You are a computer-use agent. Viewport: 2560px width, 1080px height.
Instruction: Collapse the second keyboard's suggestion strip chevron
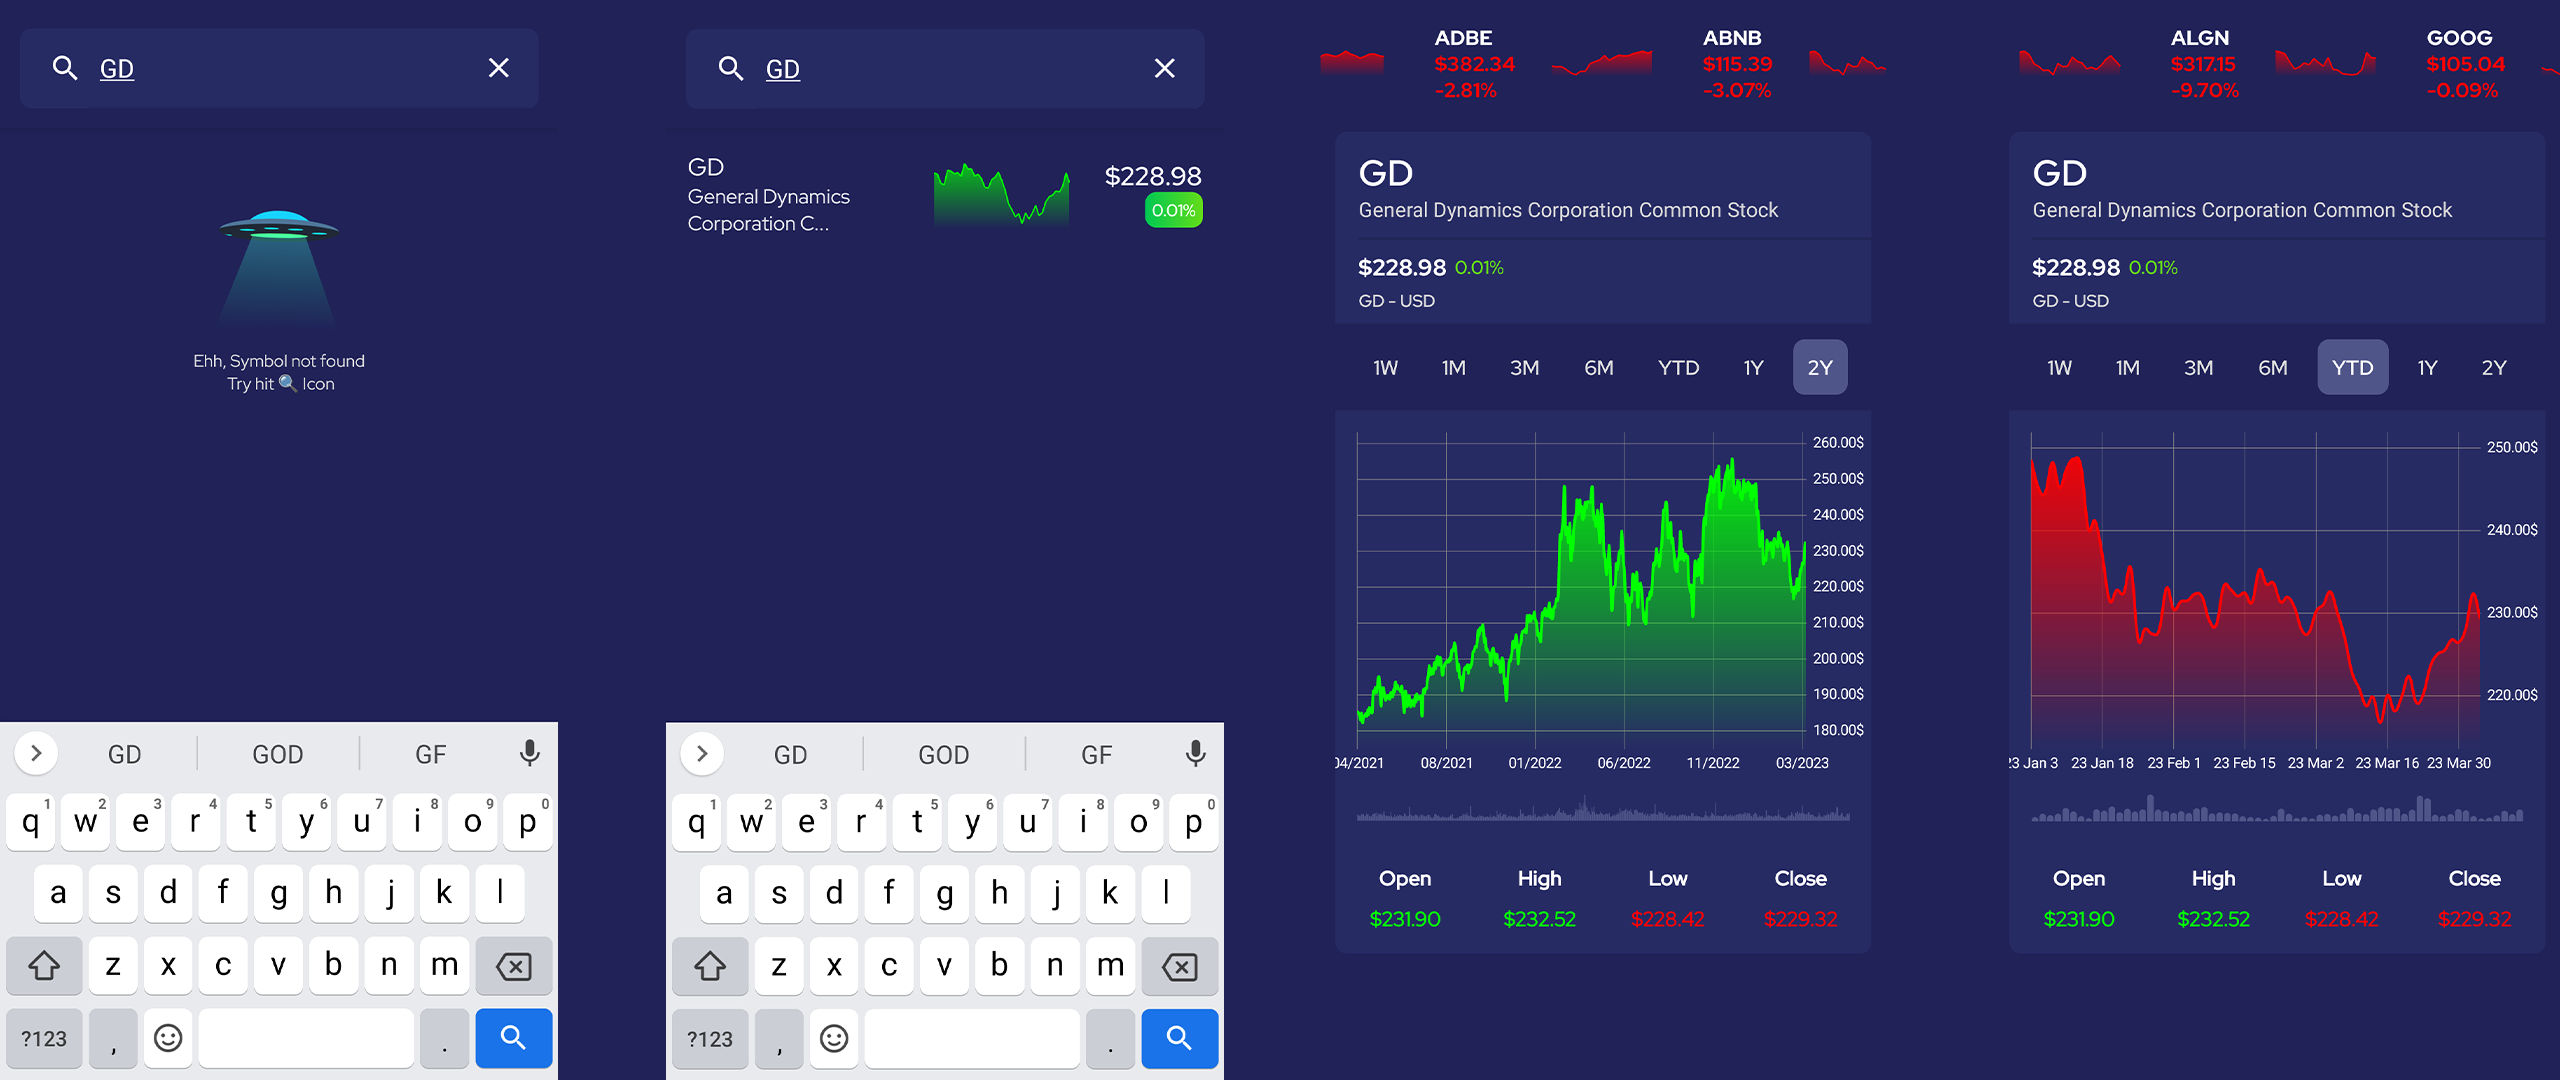pyautogui.click(x=702, y=753)
